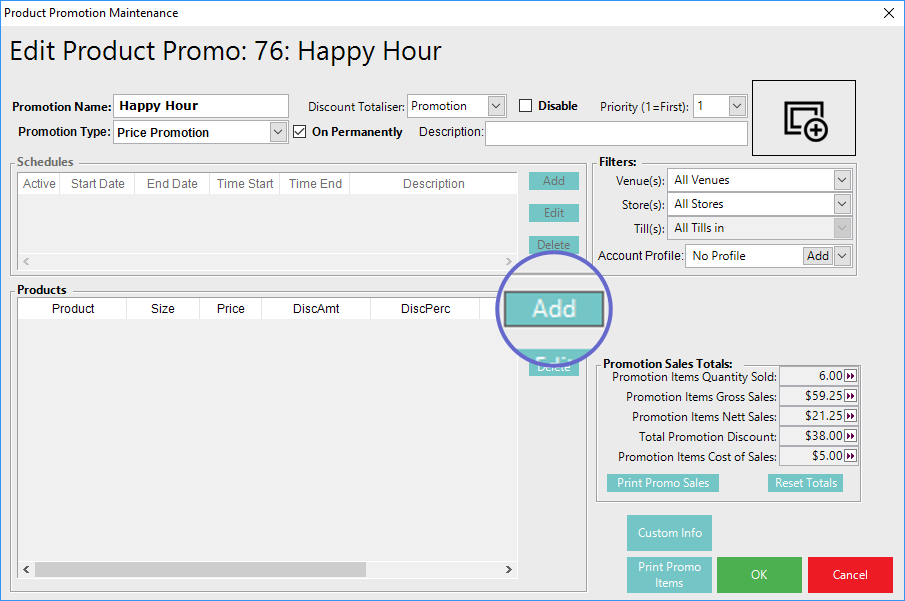The height and width of the screenshot is (601, 905).
Task: Click the green OK button
Action: pos(759,575)
